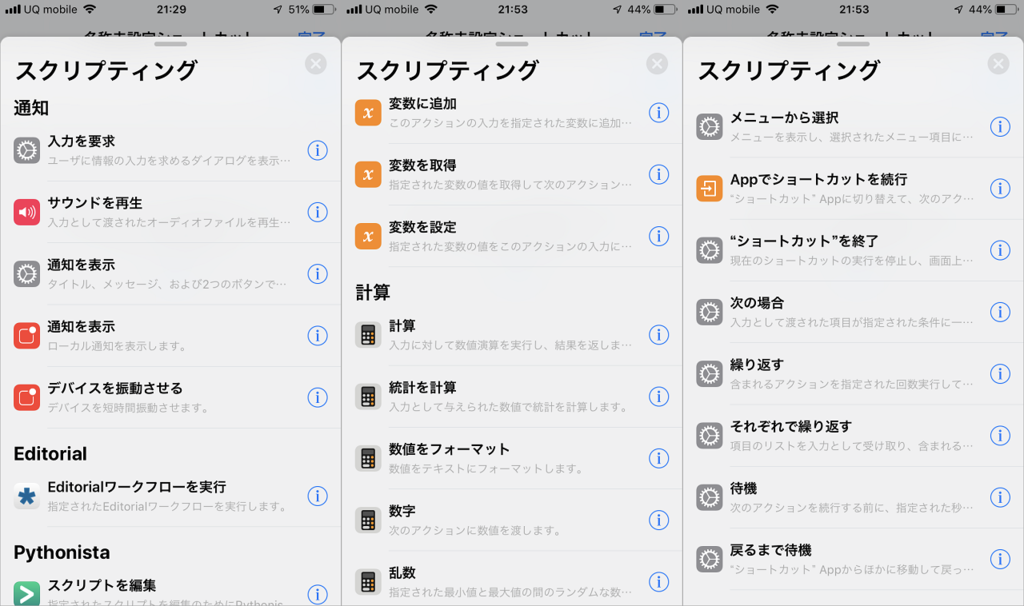This screenshot has width=1024, height=606.
Task: Tap the gear icon beside 入力を要求
Action: (x=27, y=150)
